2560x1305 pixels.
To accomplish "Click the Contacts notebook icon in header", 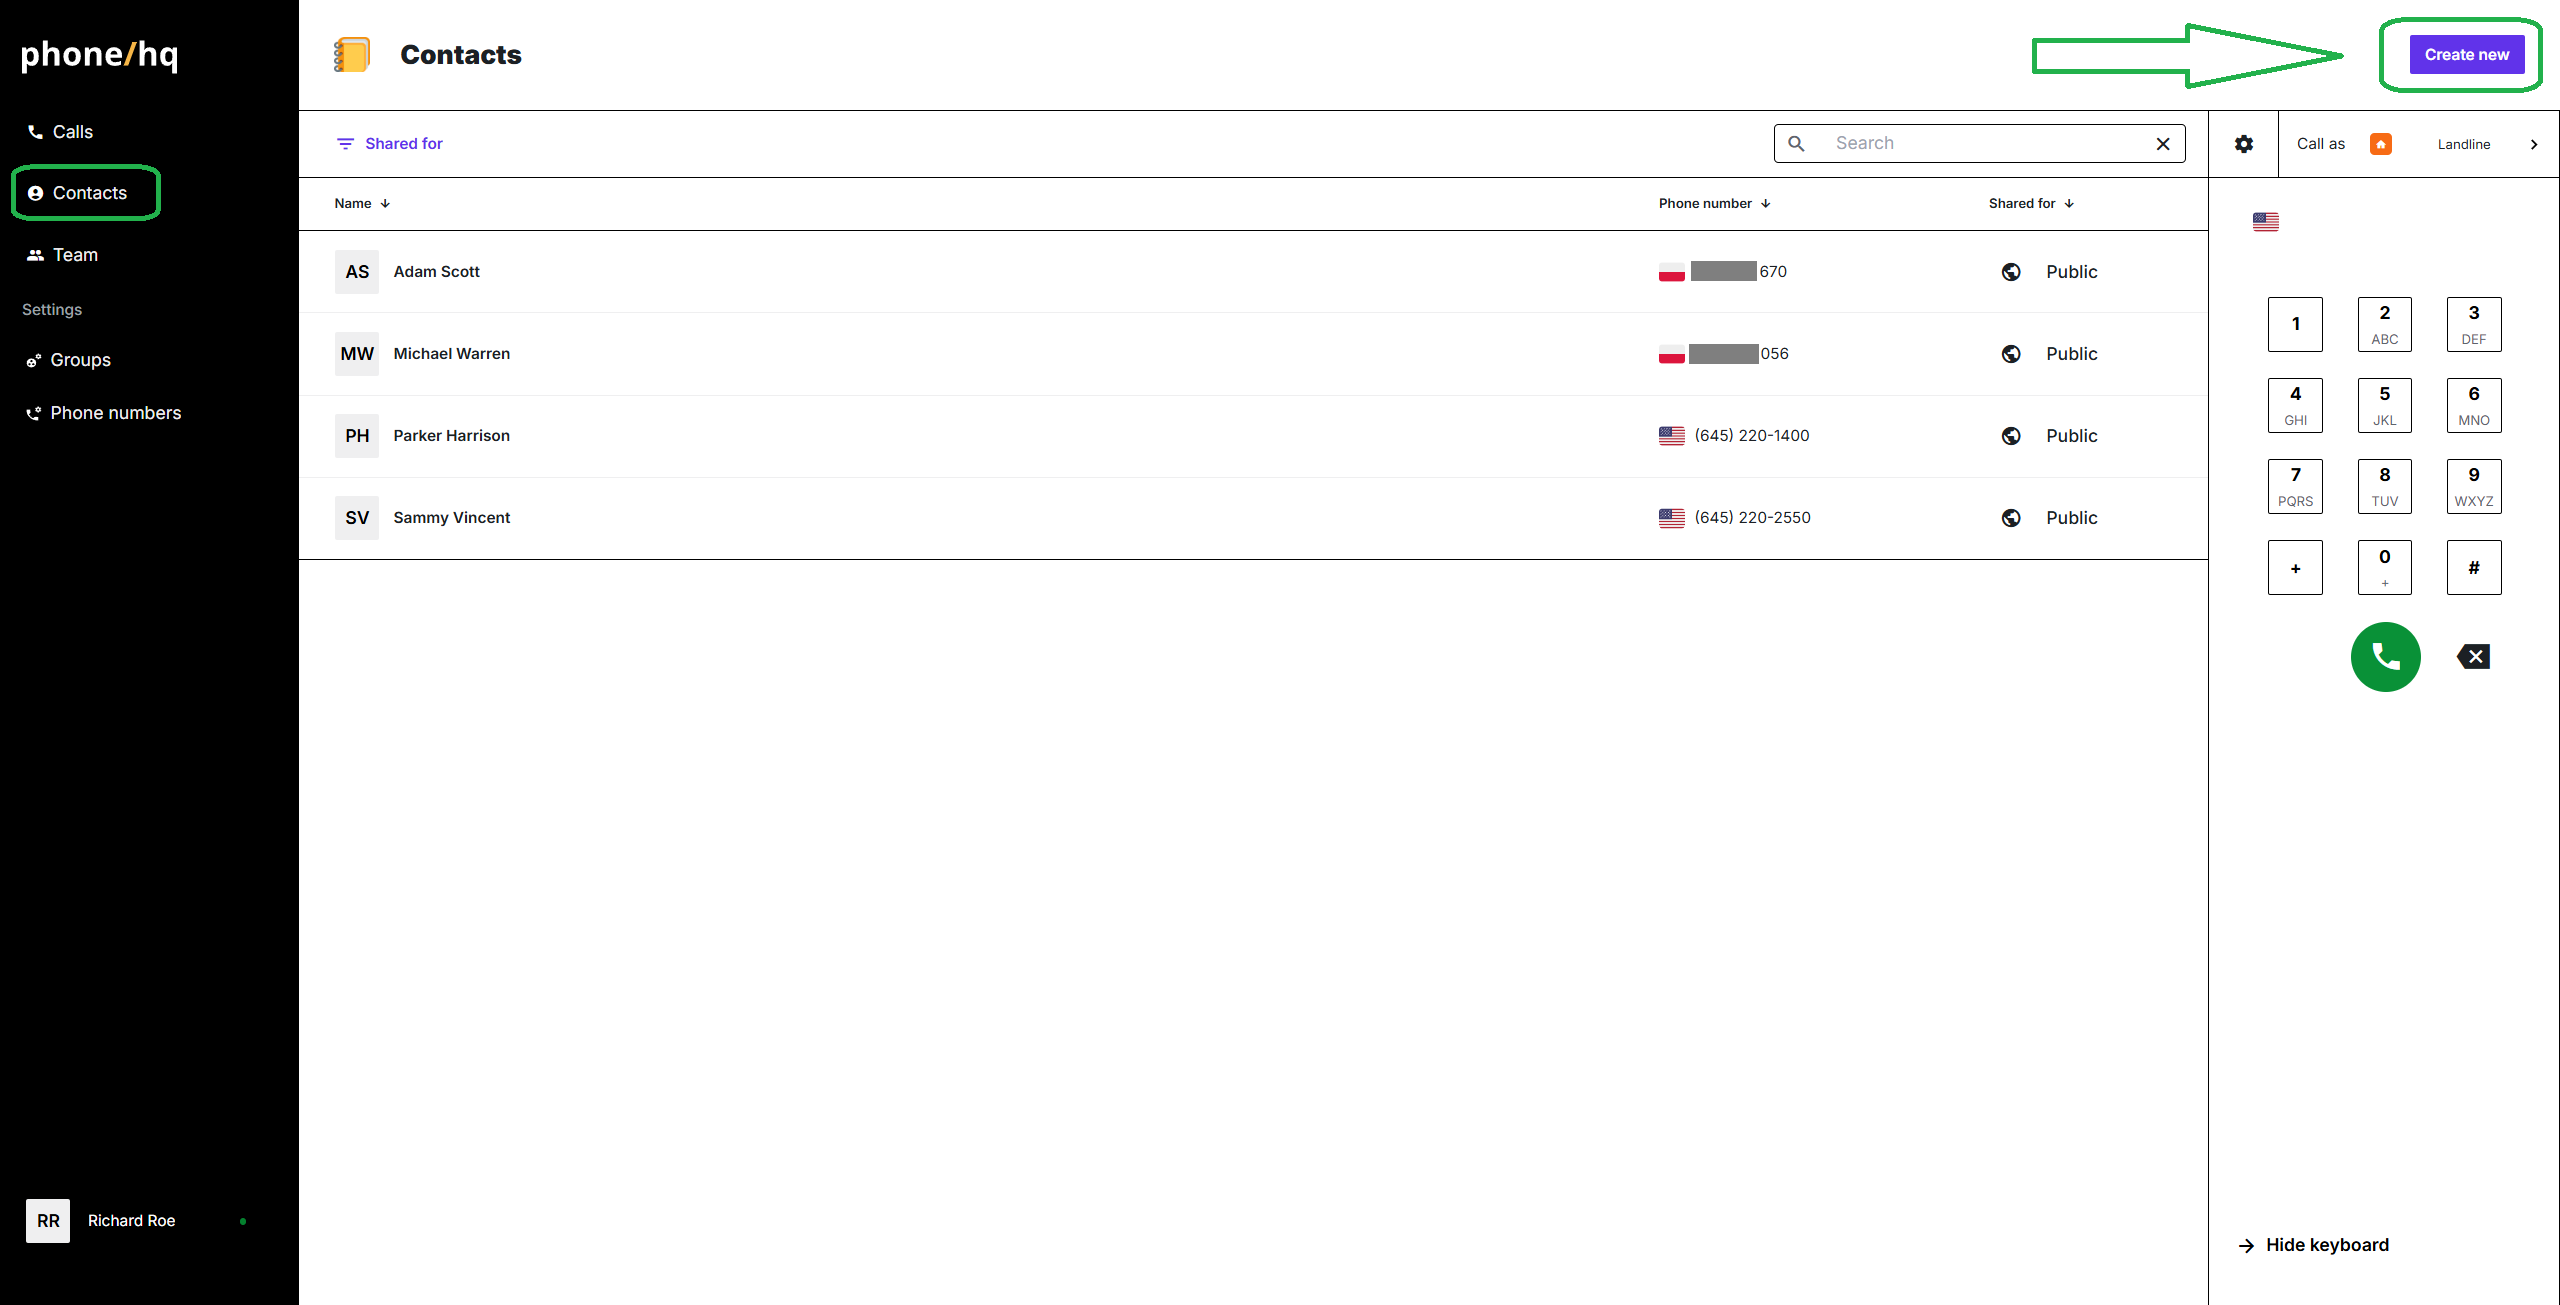I will 352,55.
